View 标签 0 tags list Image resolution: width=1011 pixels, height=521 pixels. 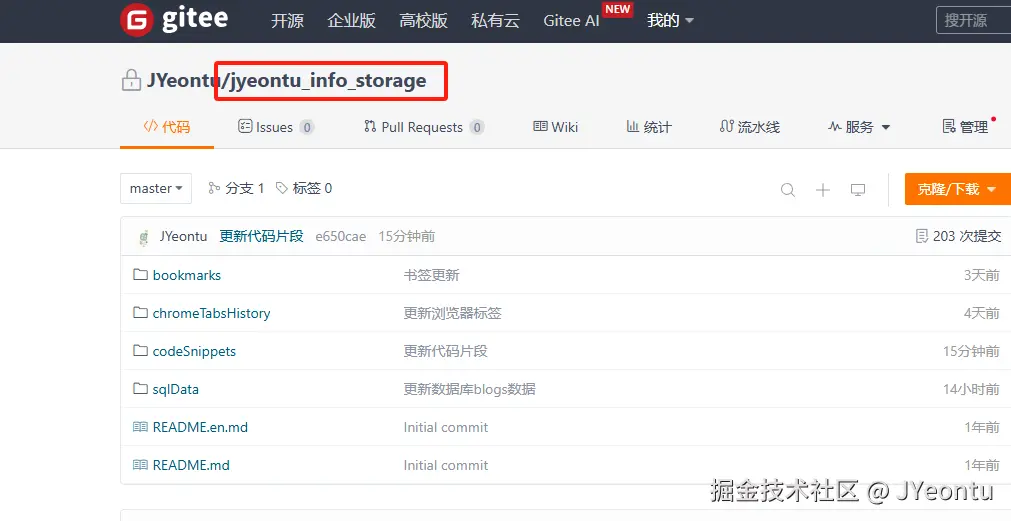pos(304,188)
